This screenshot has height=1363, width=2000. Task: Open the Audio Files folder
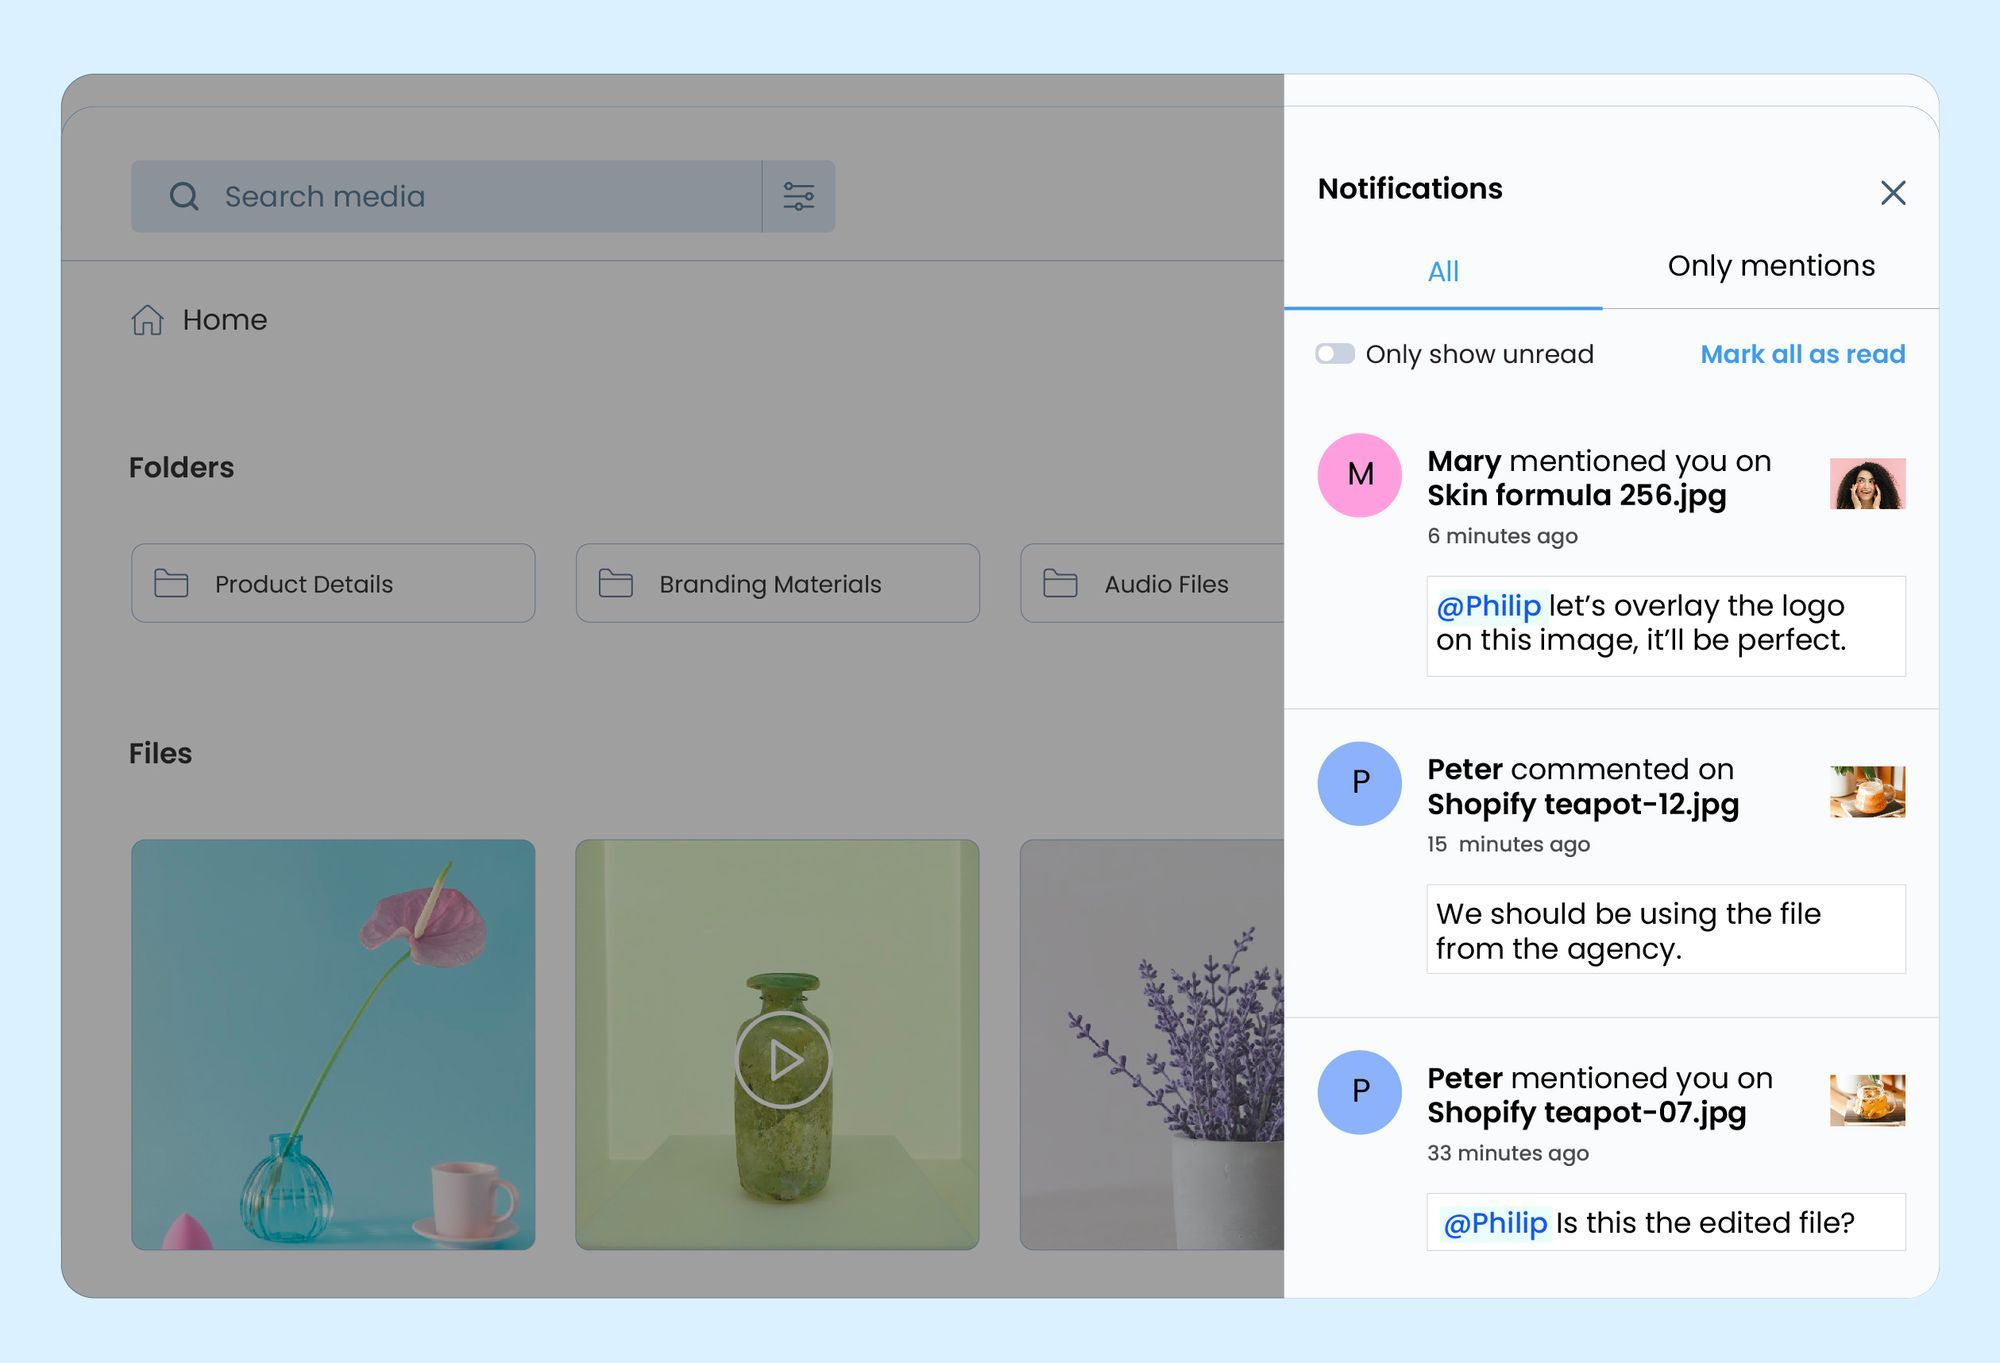click(1152, 583)
